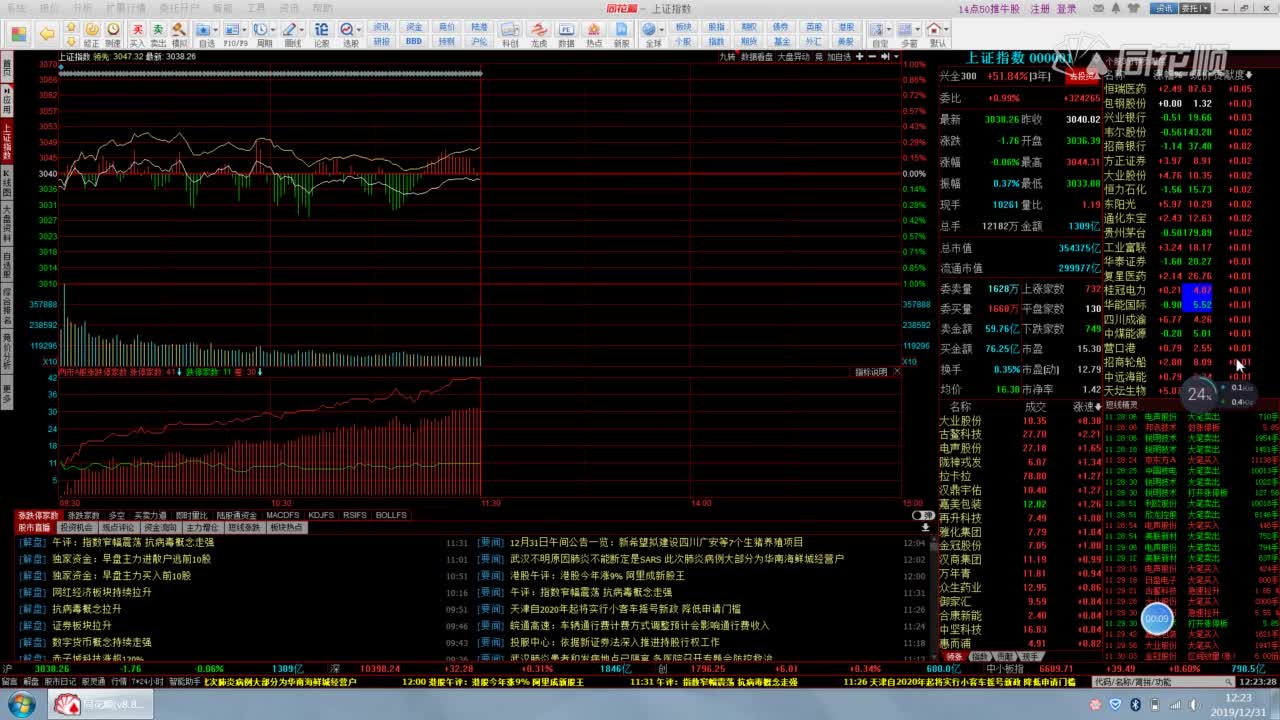
Task: Open dropdown arrow next to 周期 icon
Action: click(x=273, y=30)
